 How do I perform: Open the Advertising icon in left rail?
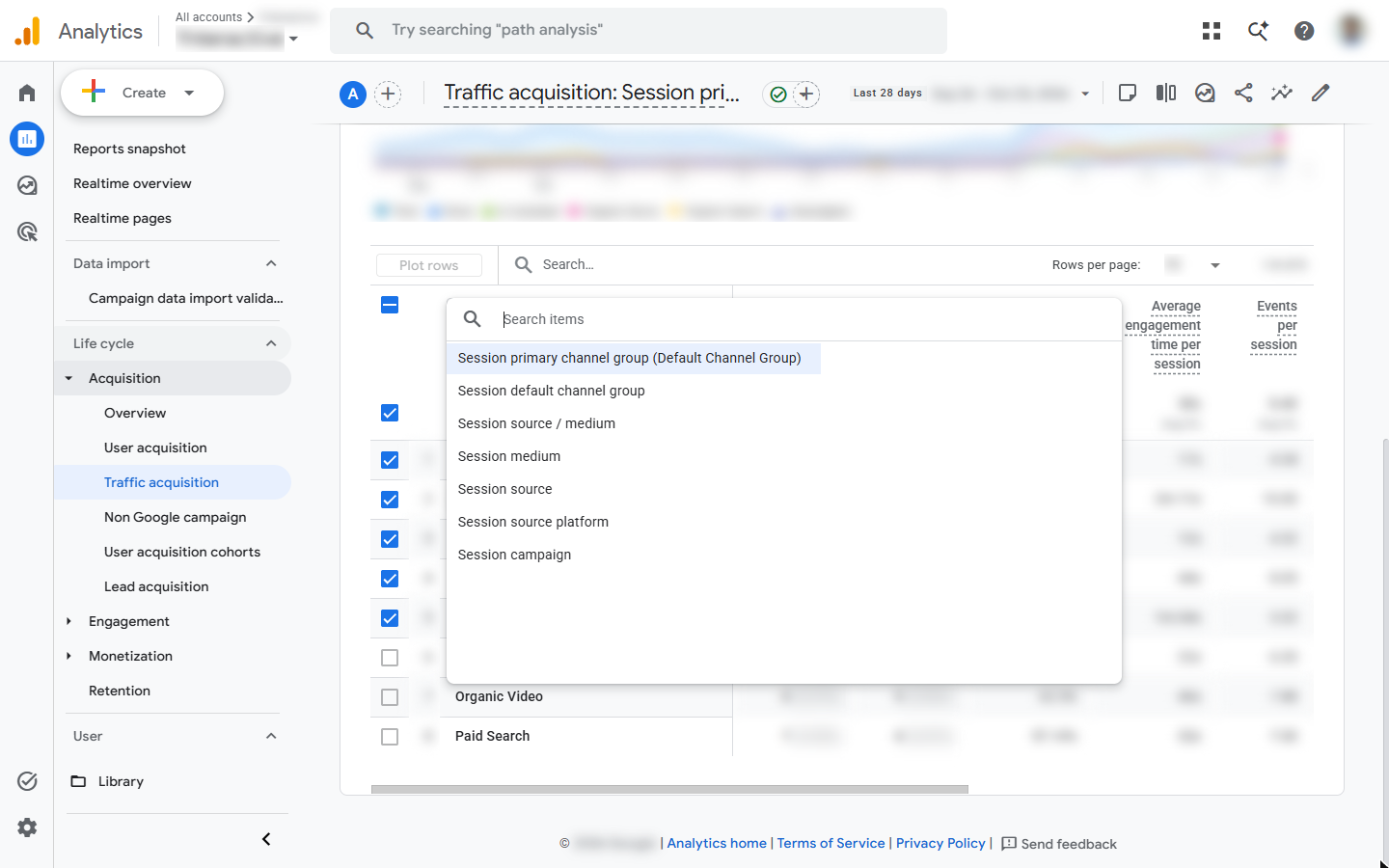click(x=27, y=232)
